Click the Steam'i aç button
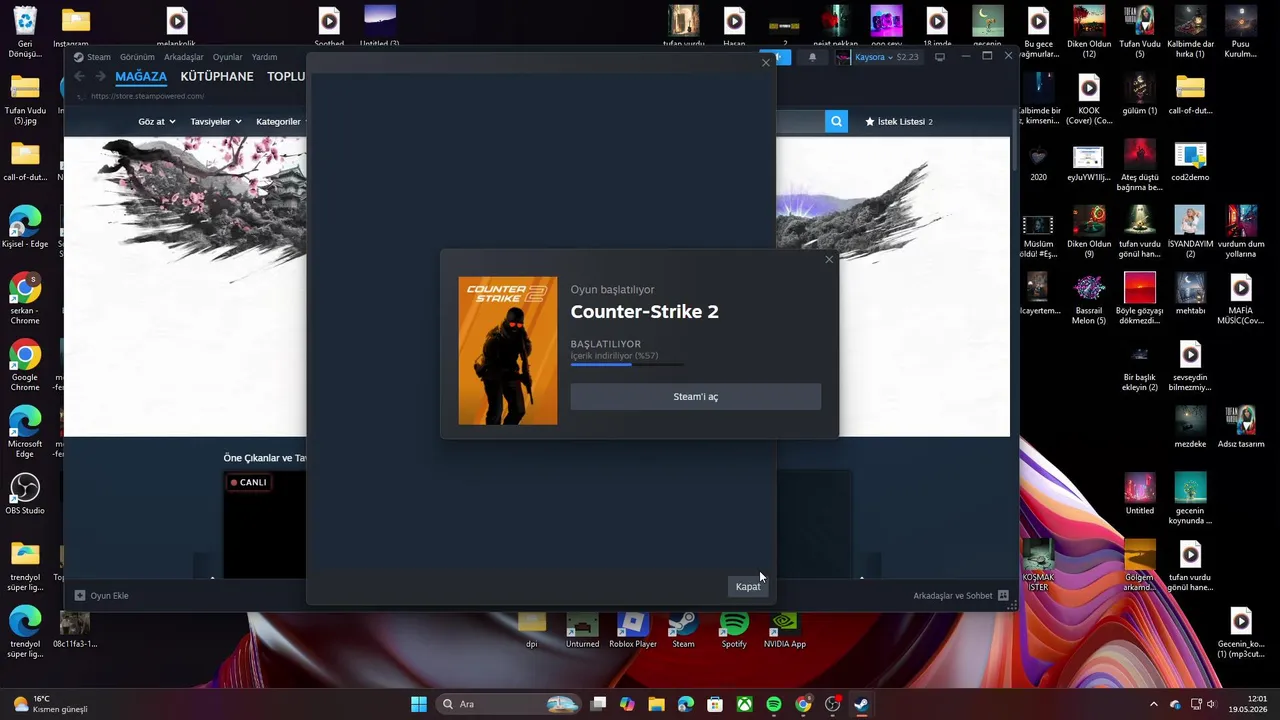1280x720 pixels. click(x=695, y=397)
